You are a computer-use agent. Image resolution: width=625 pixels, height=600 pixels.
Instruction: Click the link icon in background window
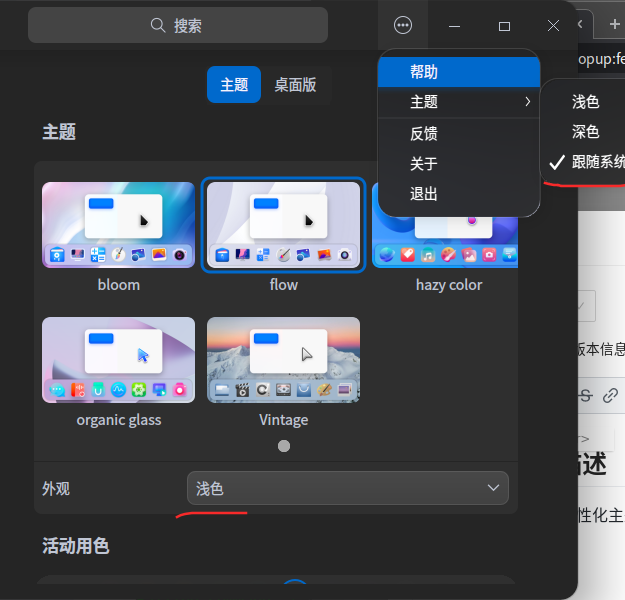[610, 395]
